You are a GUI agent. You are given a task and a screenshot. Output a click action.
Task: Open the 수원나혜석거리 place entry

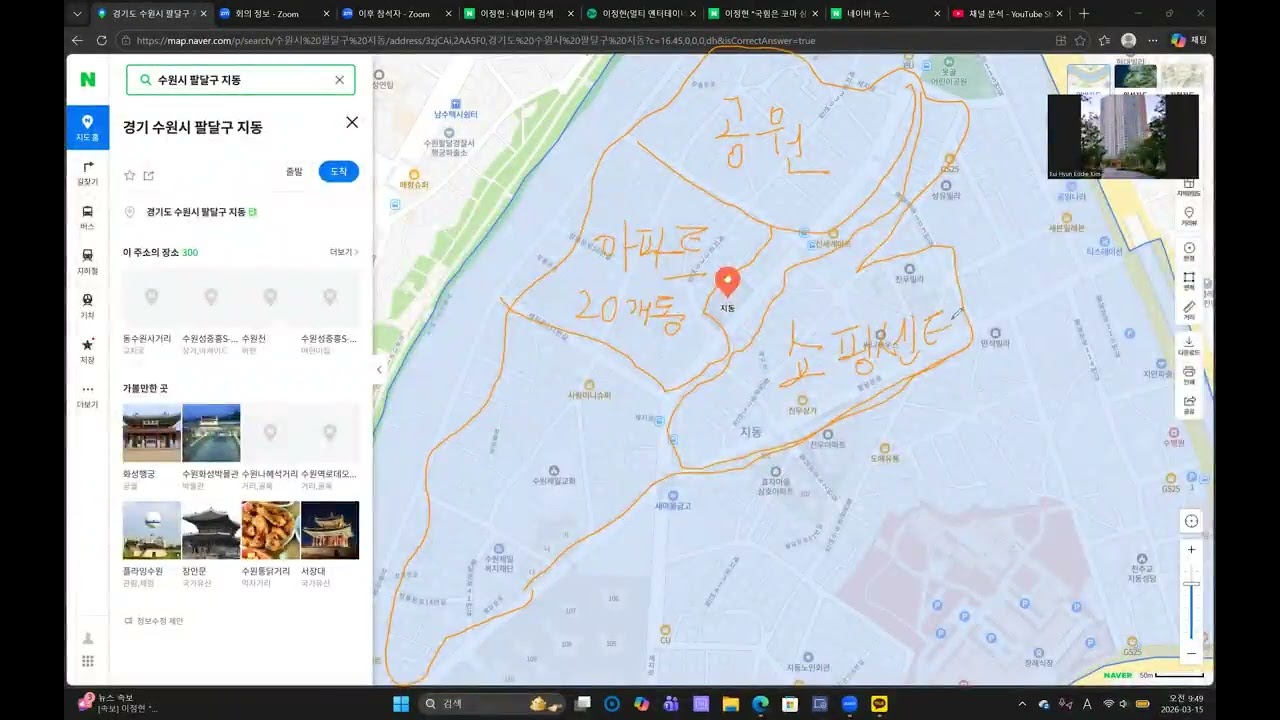[x=270, y=447]
